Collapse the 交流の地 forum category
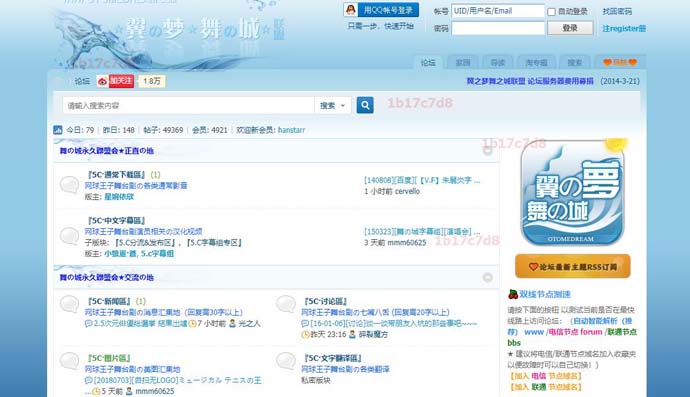 tap(487, 277)
